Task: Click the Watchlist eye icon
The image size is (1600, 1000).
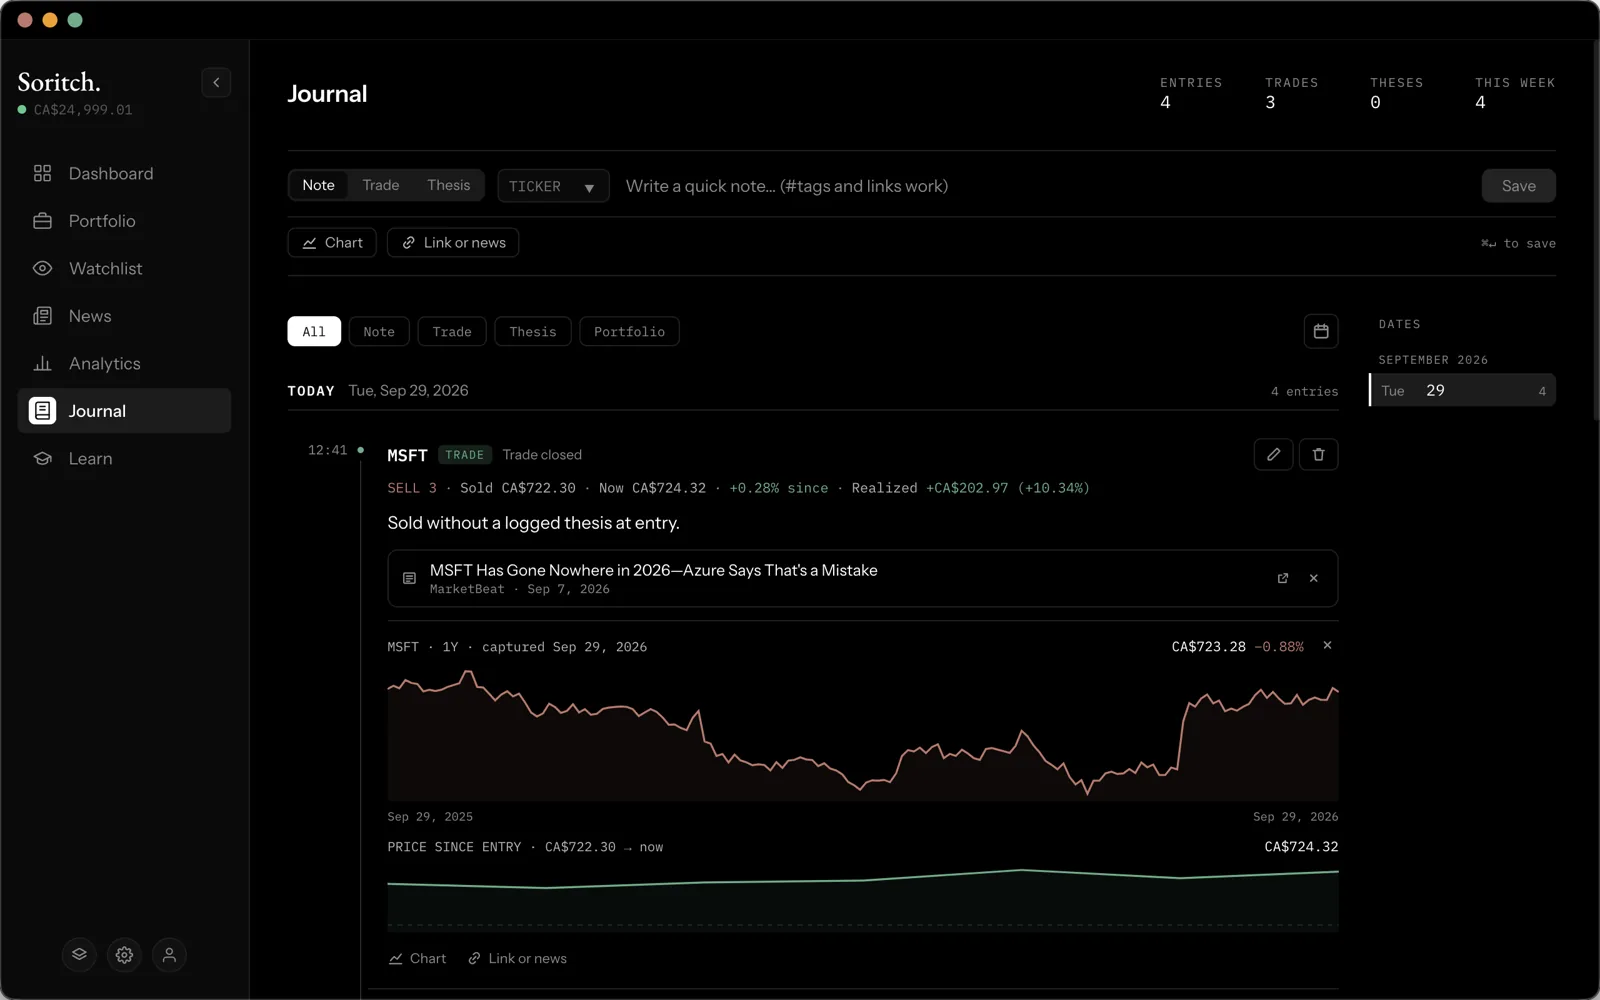Action: [x=42, y=268]
